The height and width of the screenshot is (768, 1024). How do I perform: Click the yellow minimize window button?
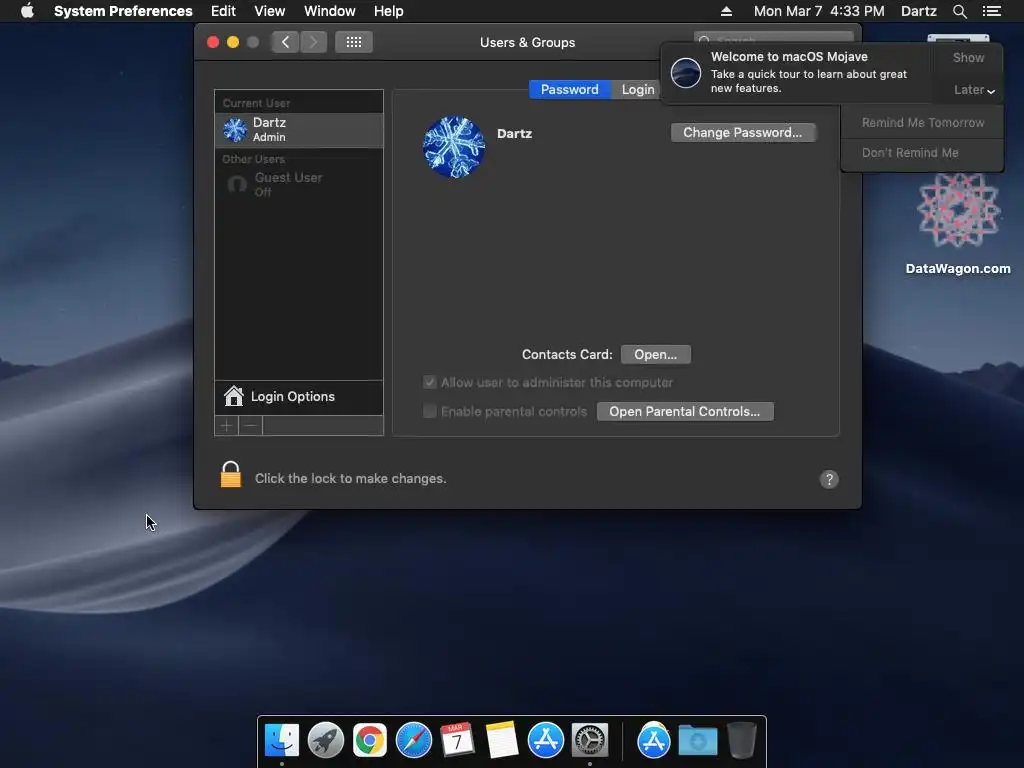[232, 42]
